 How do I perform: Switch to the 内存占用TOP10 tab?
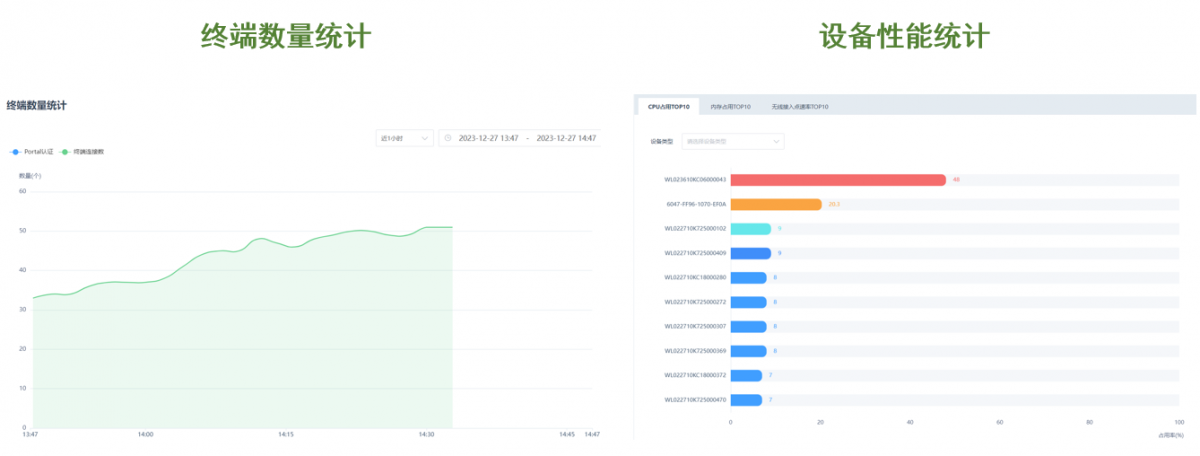click(x=730, y=106)
